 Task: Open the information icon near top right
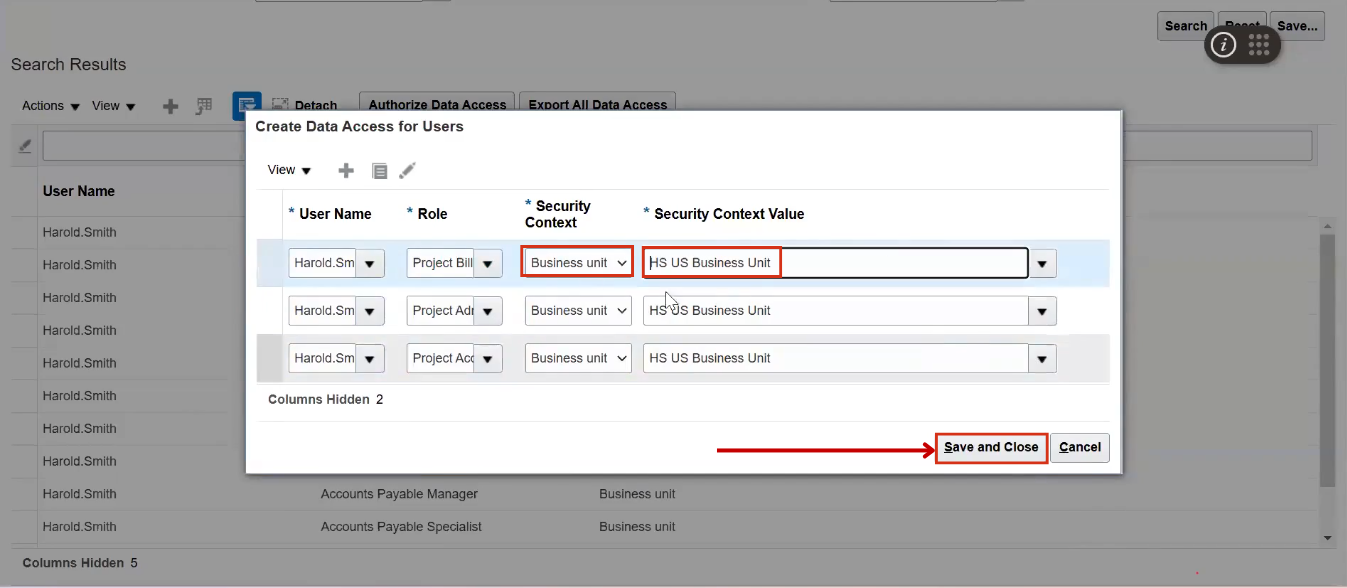[1222, 44]
